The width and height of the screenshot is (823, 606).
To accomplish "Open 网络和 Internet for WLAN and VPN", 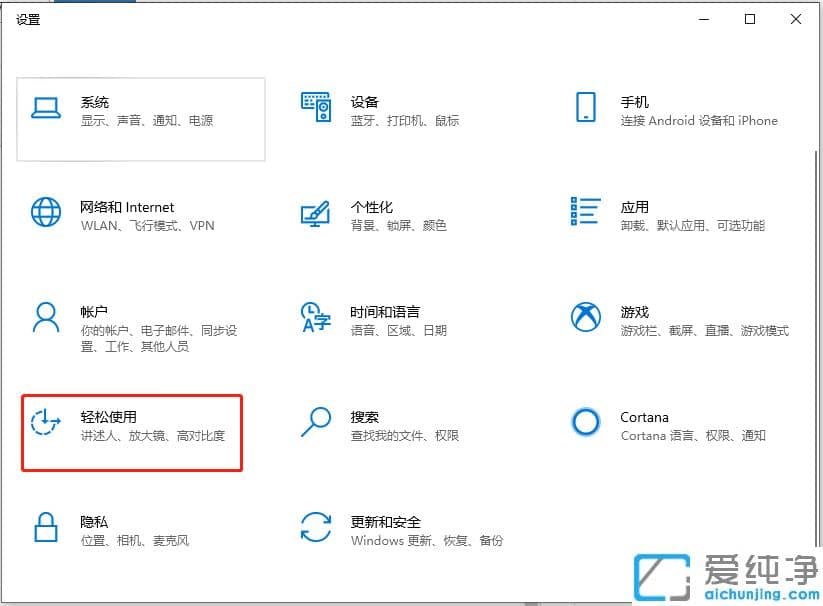I will click(130, 215).
